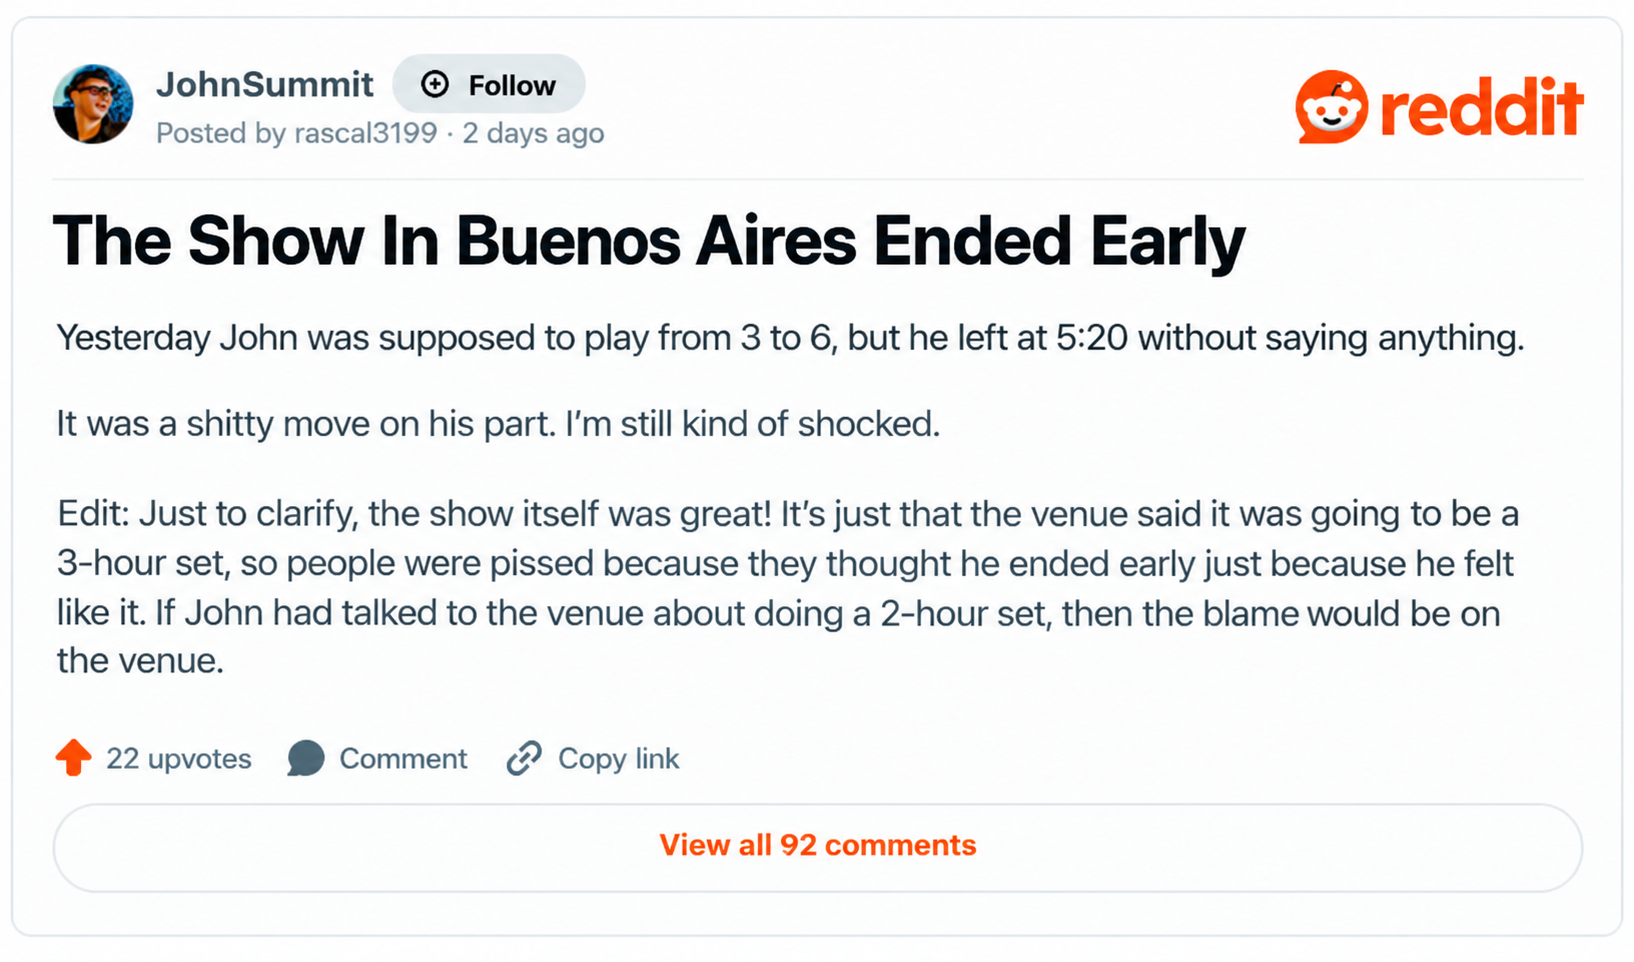Viewport: 1634px width, 962px height.
Task: Click the '2 days ago' timestamp
Action: pos(533,133)
